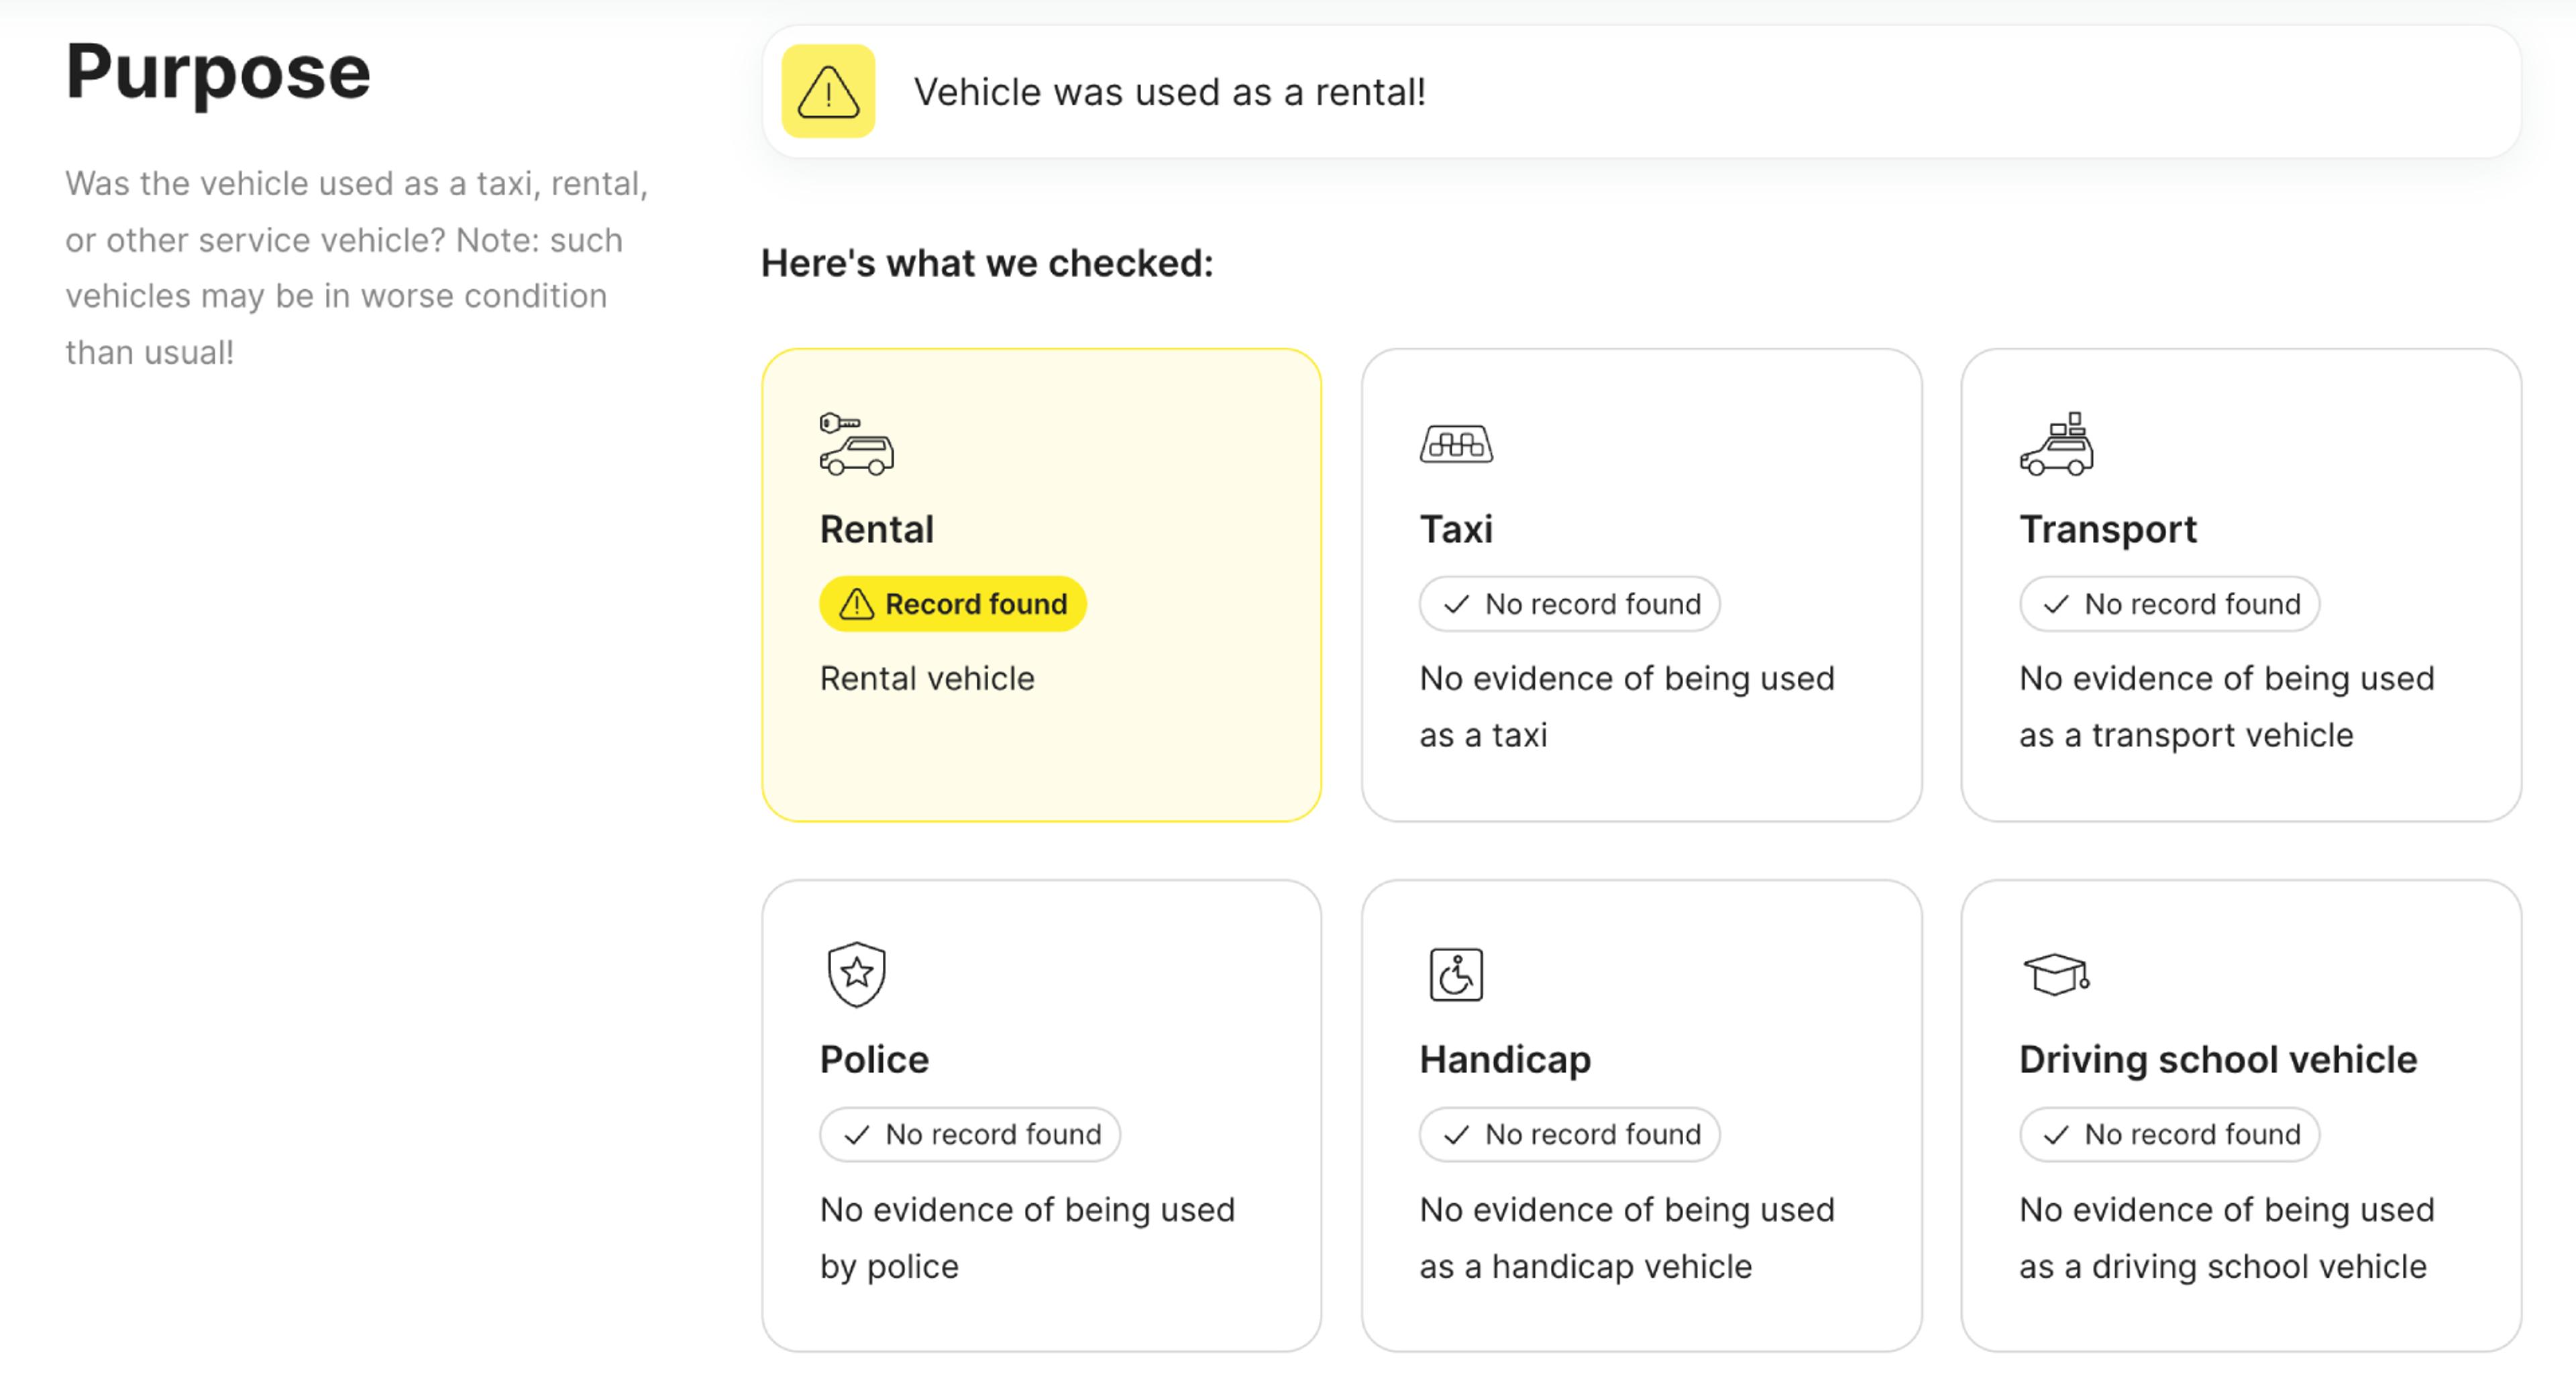This screenshot has width=2576, height=1377.
Task: Click the yellow warning triangle icon in the banner
Action: pos(827,91)
